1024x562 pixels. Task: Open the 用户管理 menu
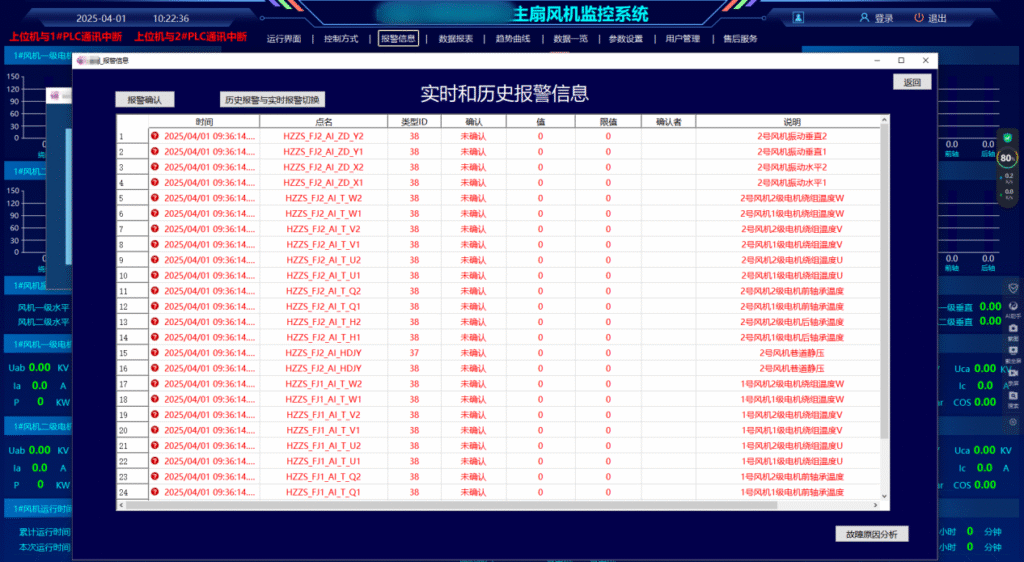point(682,39)
